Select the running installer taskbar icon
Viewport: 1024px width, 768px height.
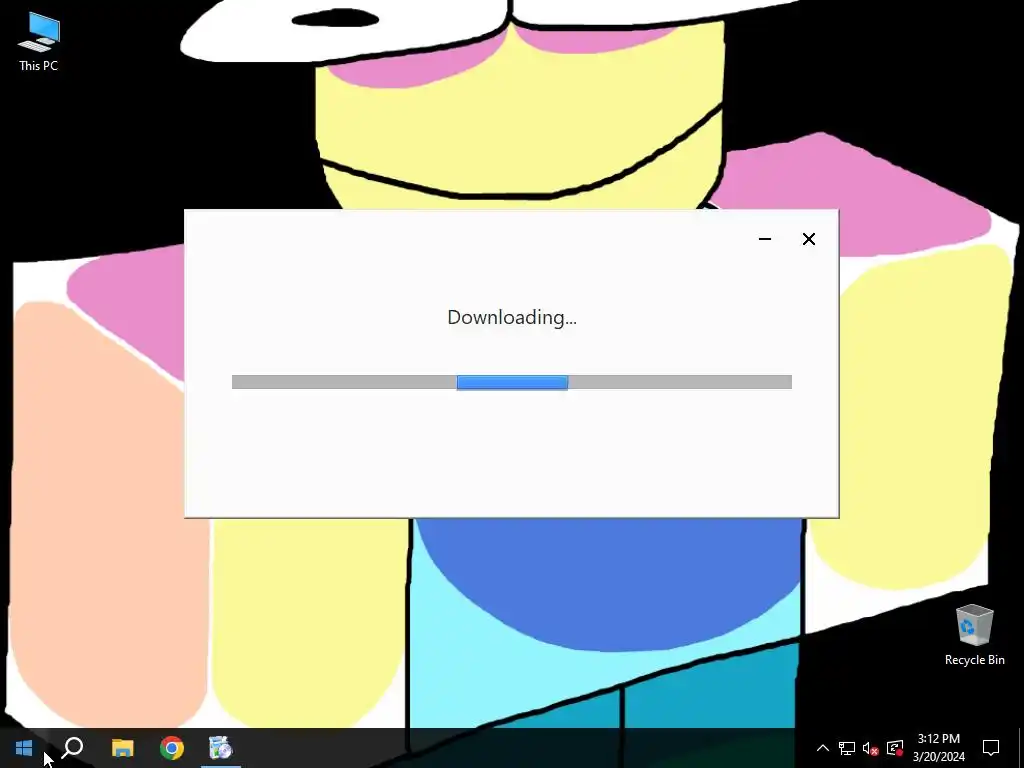click(x=221, y=748)
